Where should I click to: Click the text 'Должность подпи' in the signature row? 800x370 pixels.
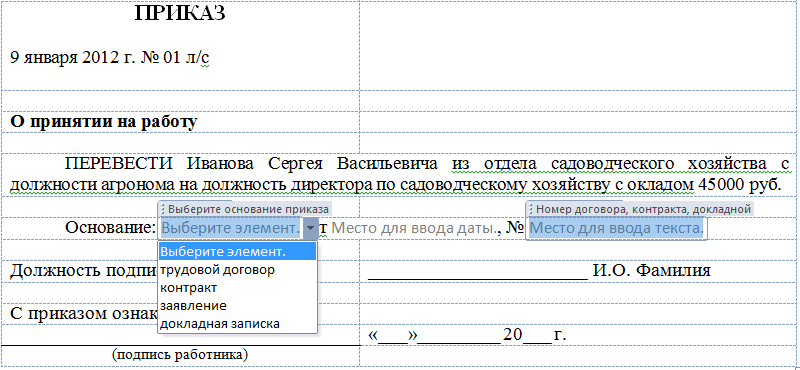(83, 270)
